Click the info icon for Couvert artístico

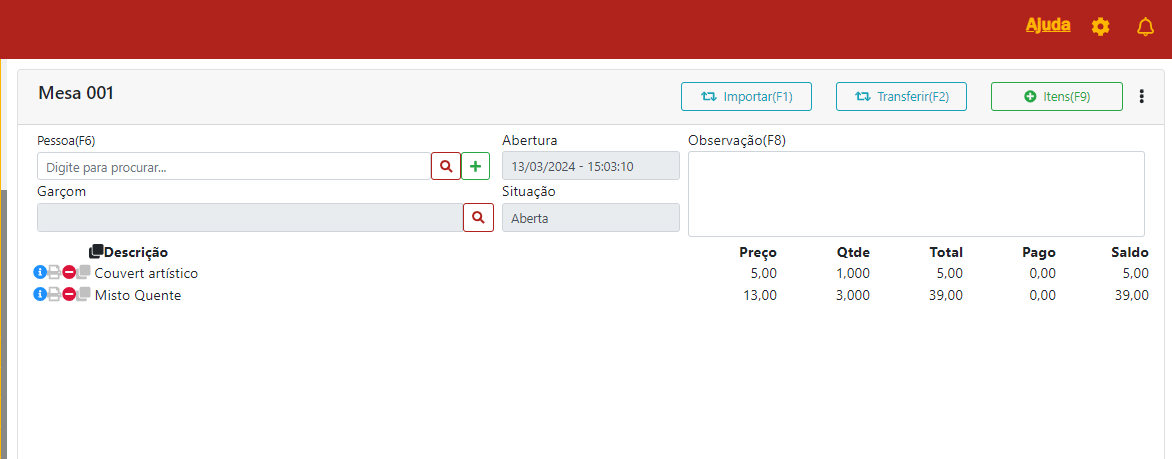click(40, 272)
